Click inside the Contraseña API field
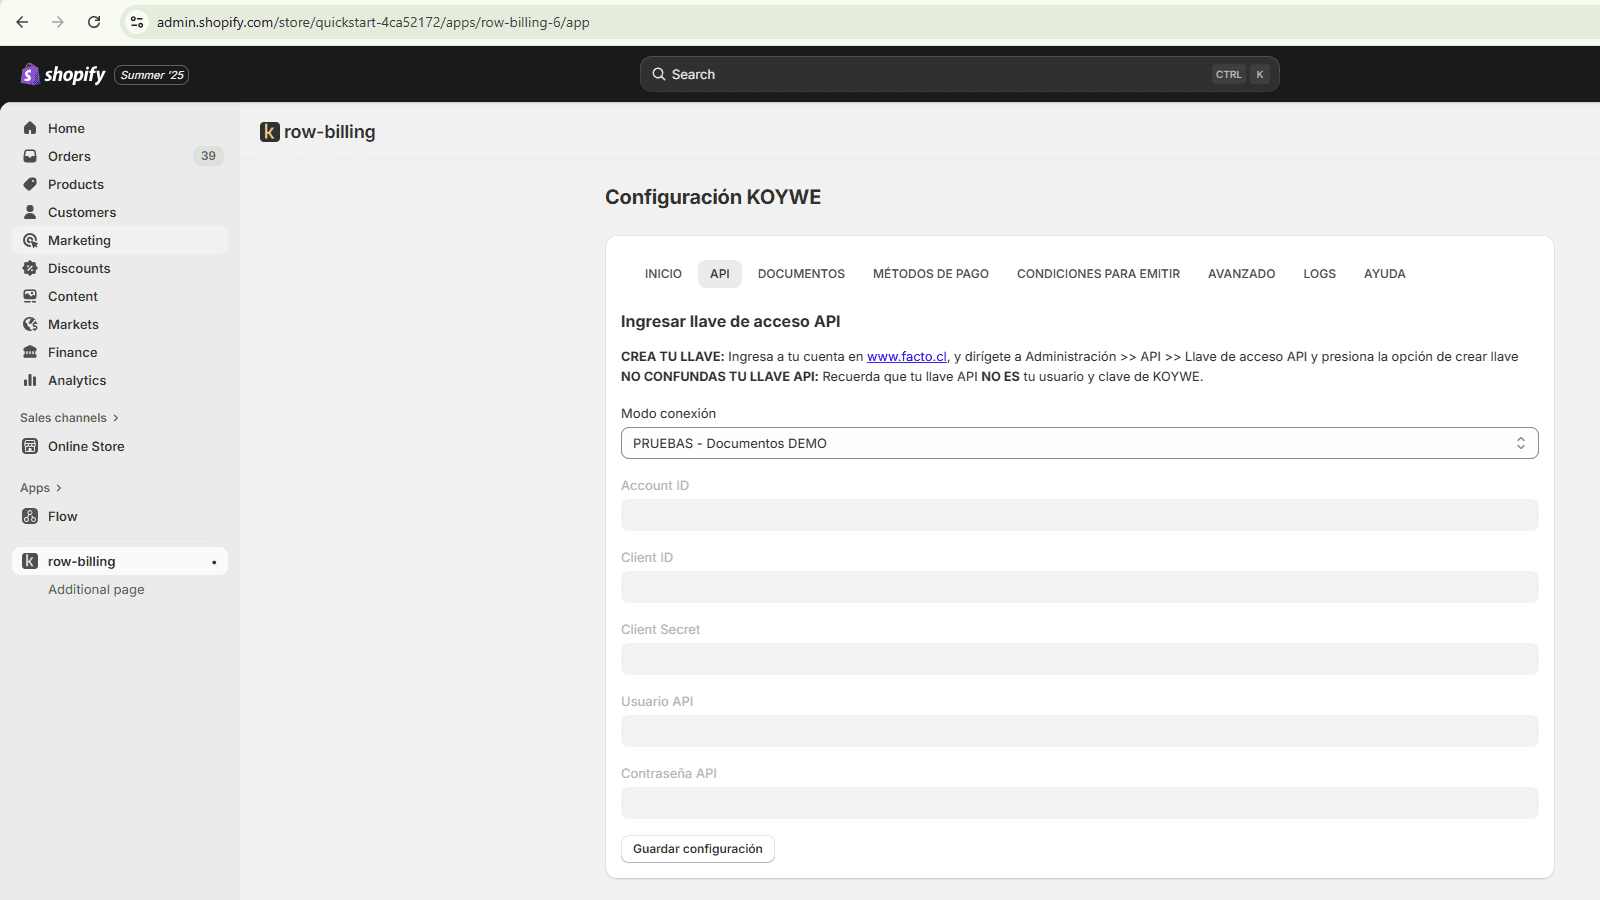Screen dimensions: 1600x900 click(x=1079, y=803)
